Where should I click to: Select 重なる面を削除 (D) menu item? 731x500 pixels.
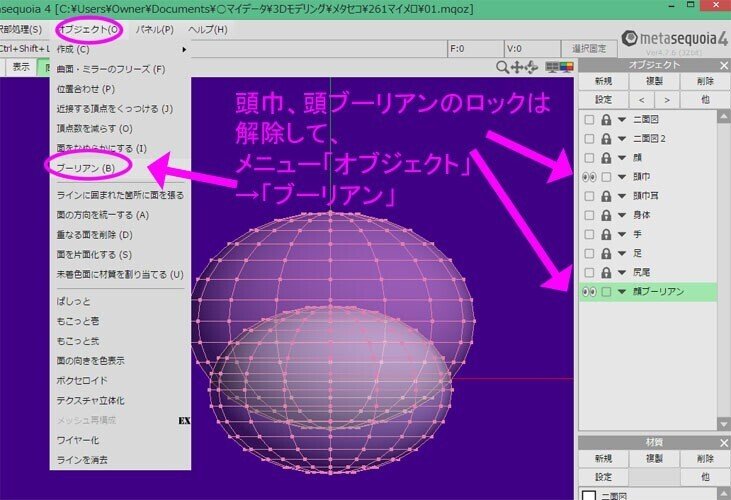(120, 235)
